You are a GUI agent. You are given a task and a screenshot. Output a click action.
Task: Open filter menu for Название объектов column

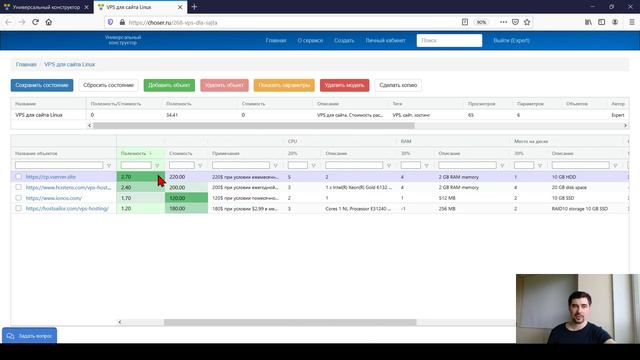point(109,165)
